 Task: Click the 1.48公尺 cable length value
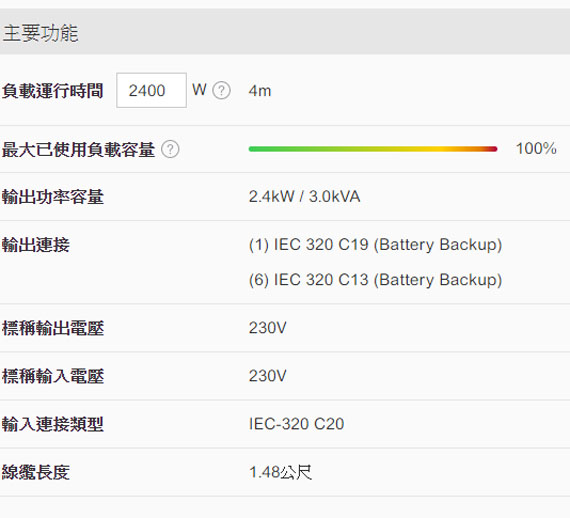tap(280, 472)
